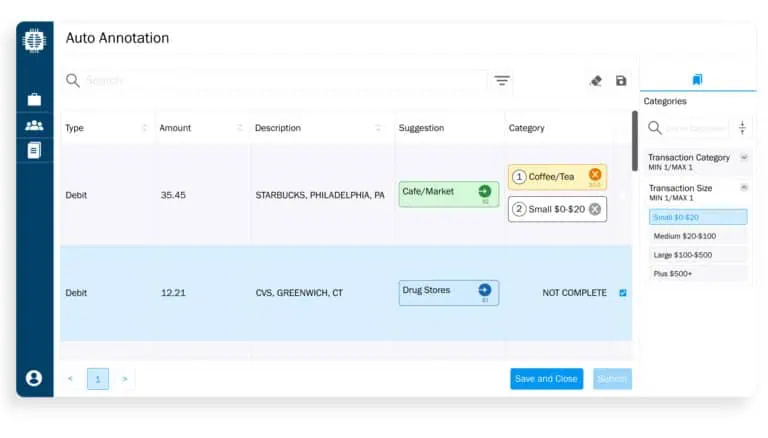This screenshot has height=438, width=768.
Task: Click the app logo in the sidebar
Action: point(34,41)
